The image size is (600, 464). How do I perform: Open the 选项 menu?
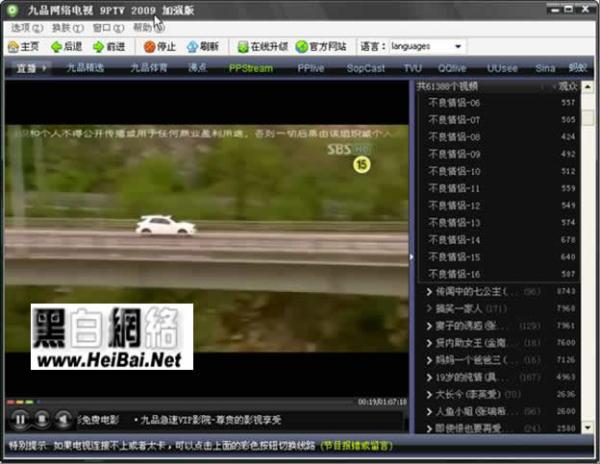point(21,28)
